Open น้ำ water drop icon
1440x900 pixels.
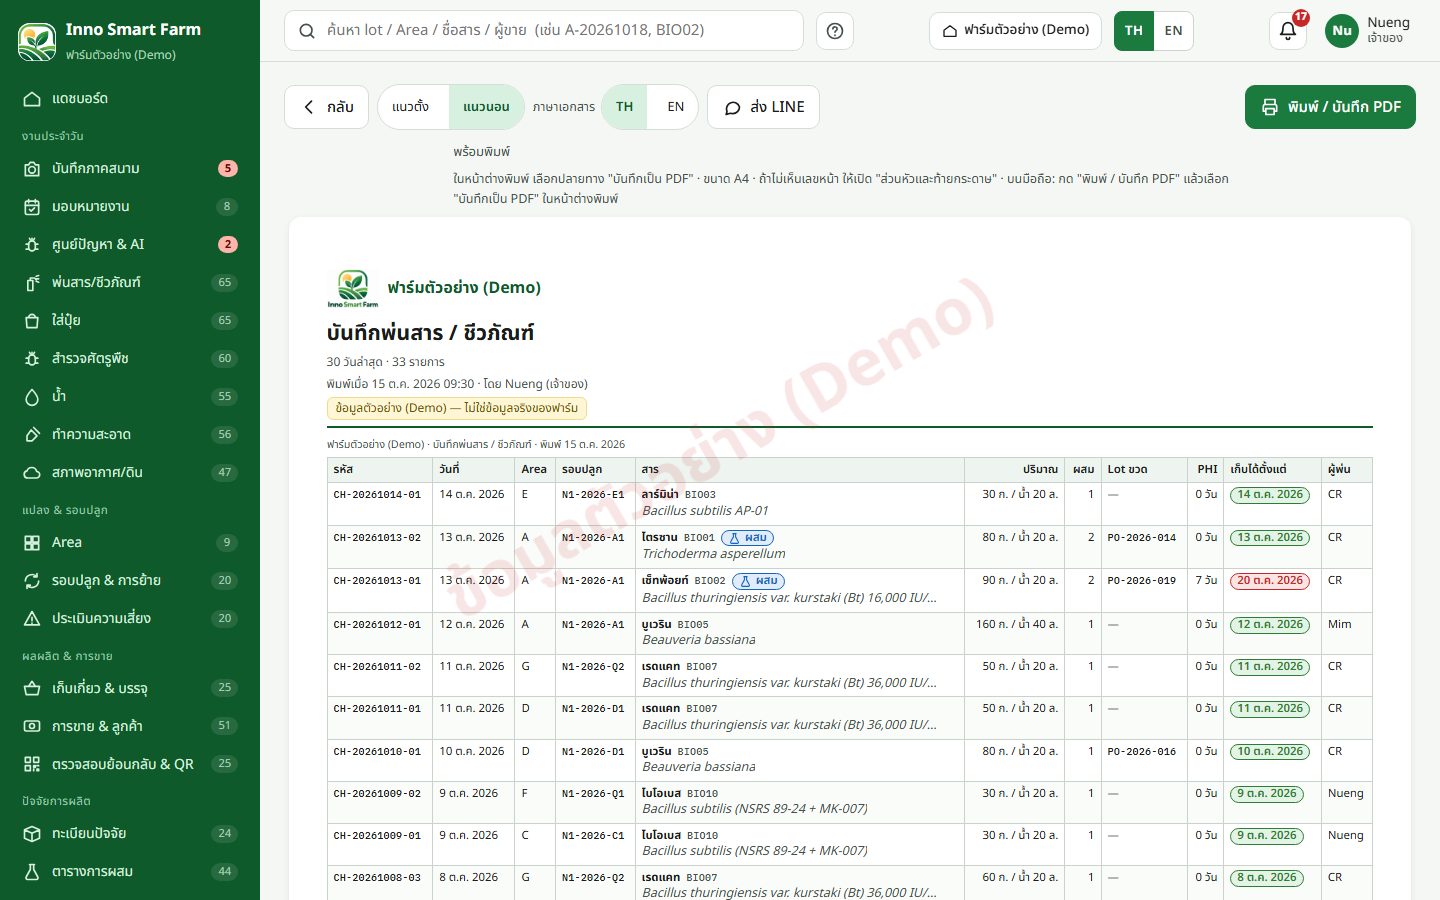point(32,397)
